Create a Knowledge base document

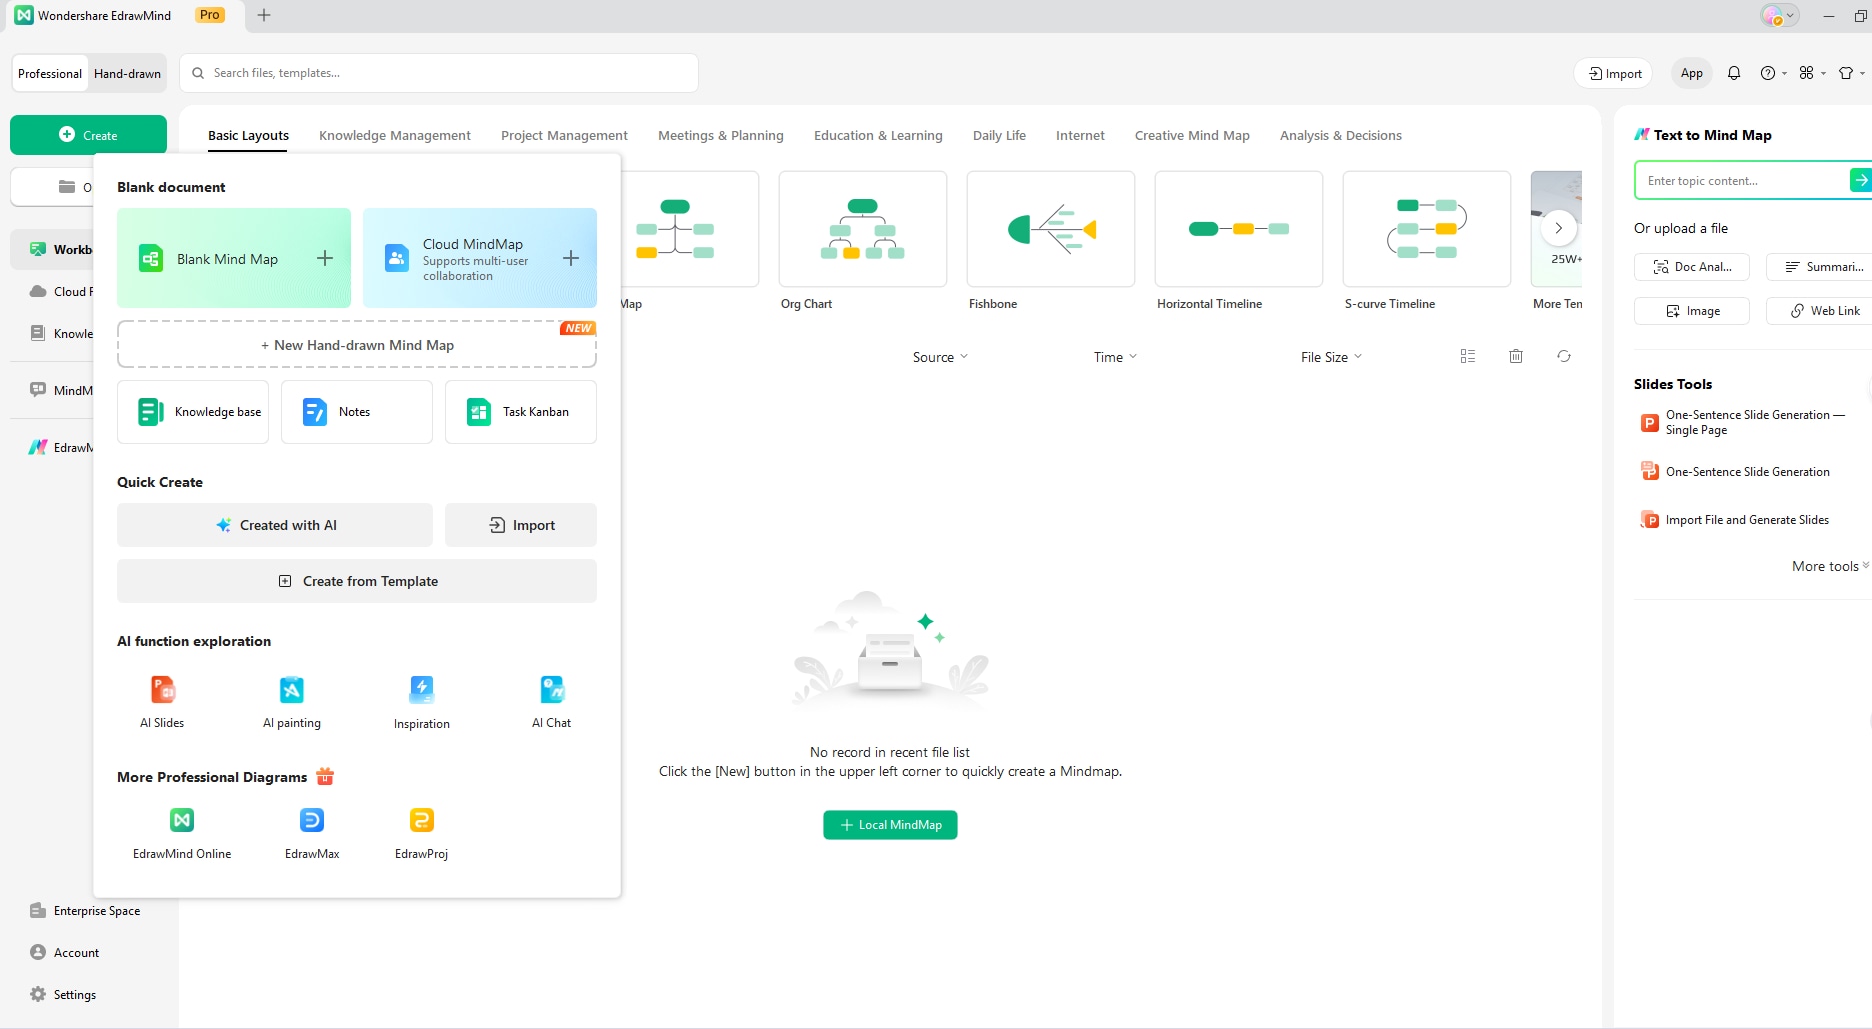tap(193, 412)
